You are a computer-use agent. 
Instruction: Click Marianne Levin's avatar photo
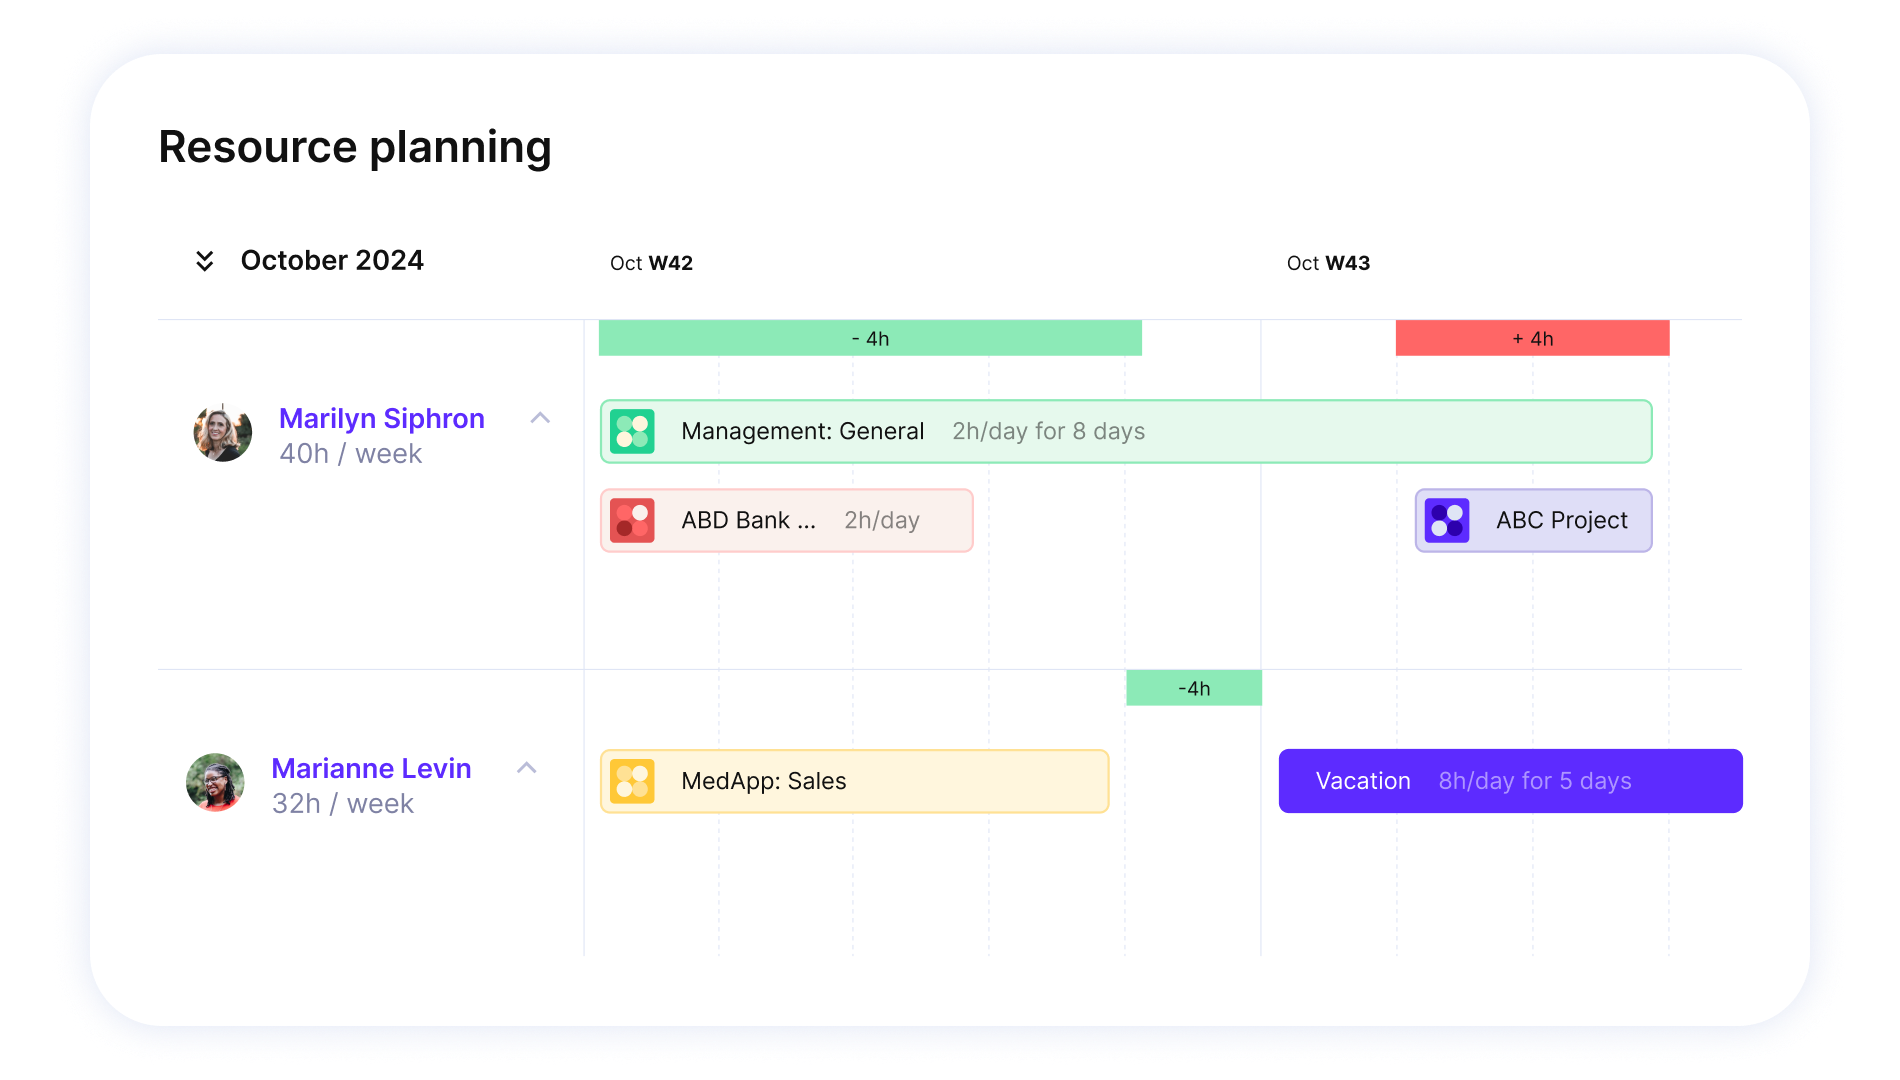[x=215, y=783]
